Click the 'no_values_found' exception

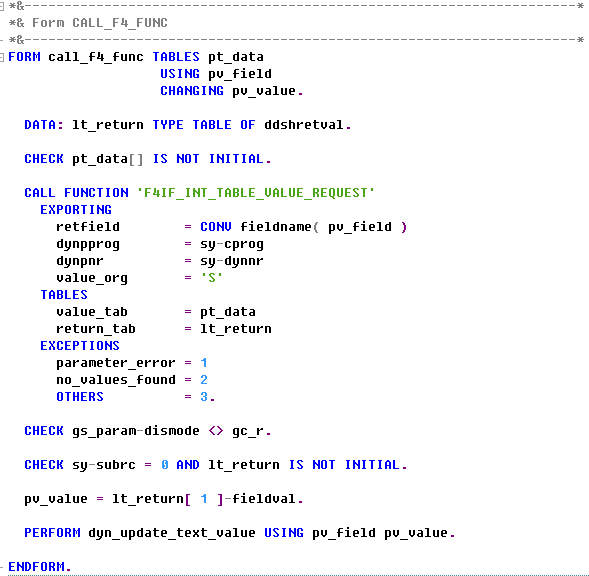point(116,380)
